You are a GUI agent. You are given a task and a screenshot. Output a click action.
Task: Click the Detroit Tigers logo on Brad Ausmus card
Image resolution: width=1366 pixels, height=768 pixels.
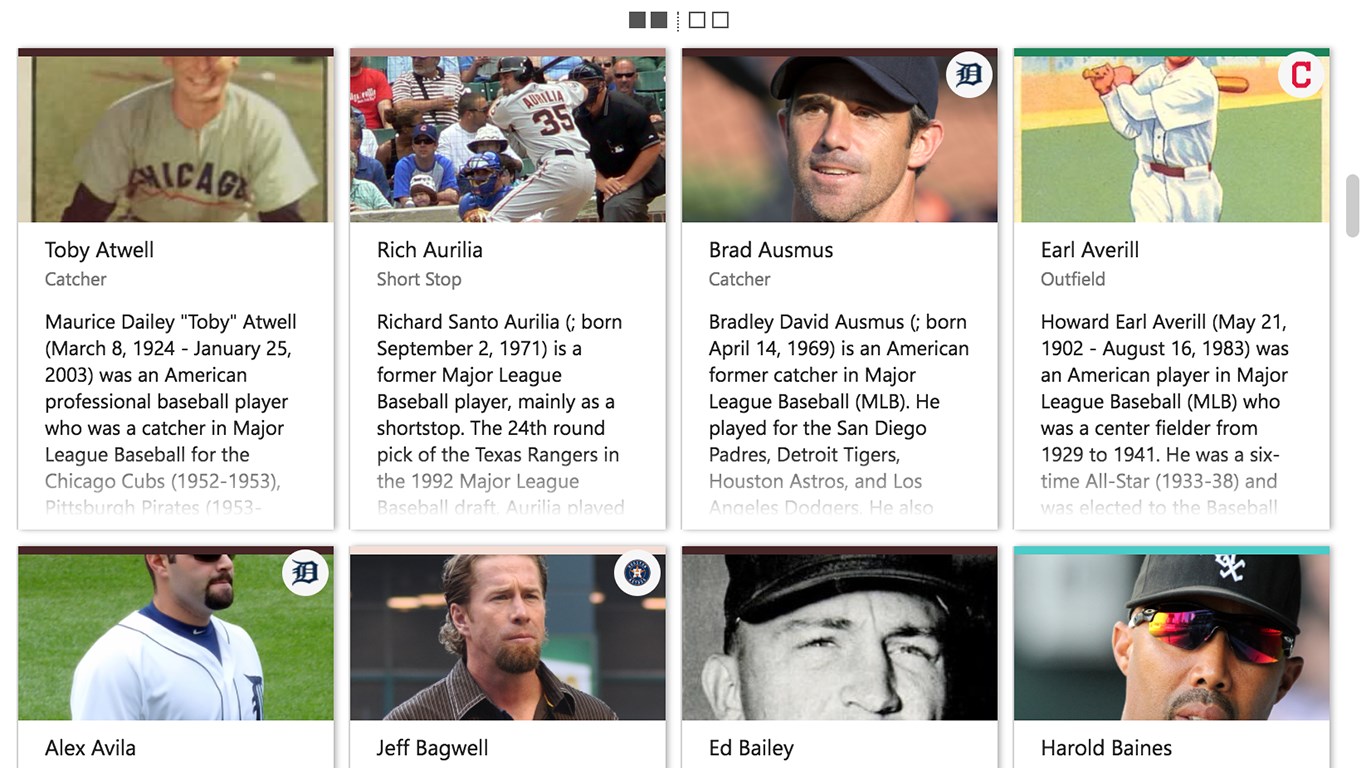pos(969,75)
